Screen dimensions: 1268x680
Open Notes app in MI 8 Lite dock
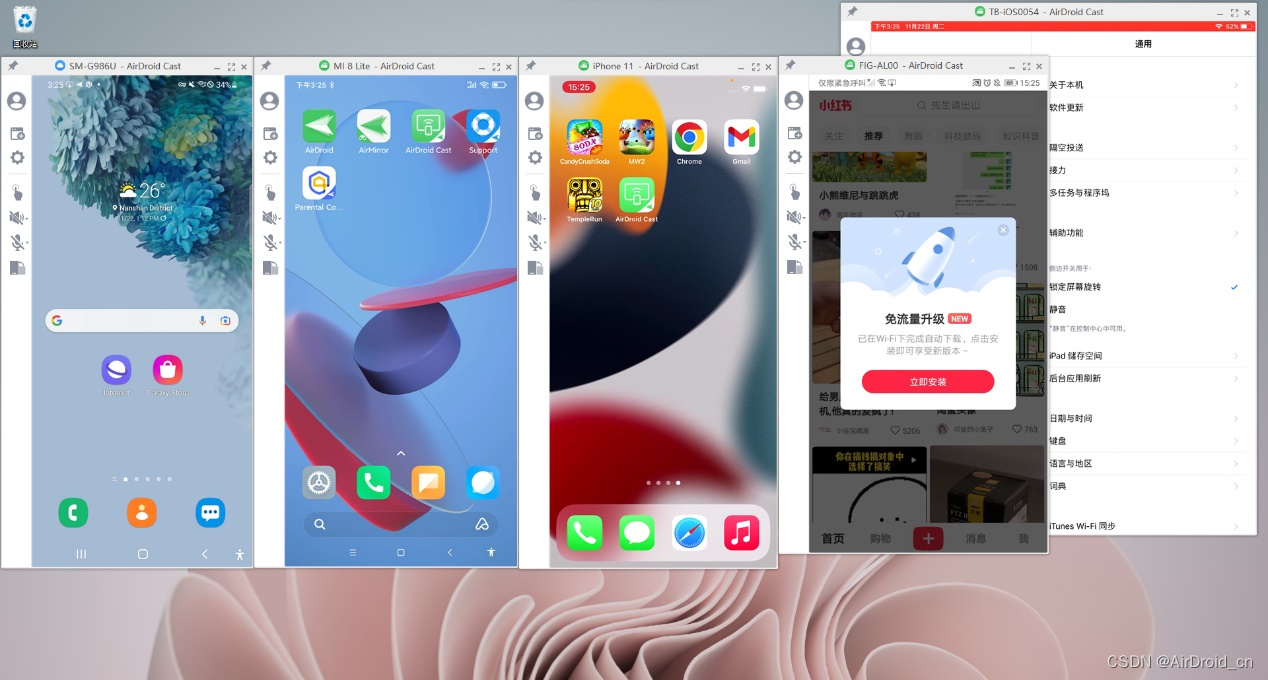click(428, 483)
